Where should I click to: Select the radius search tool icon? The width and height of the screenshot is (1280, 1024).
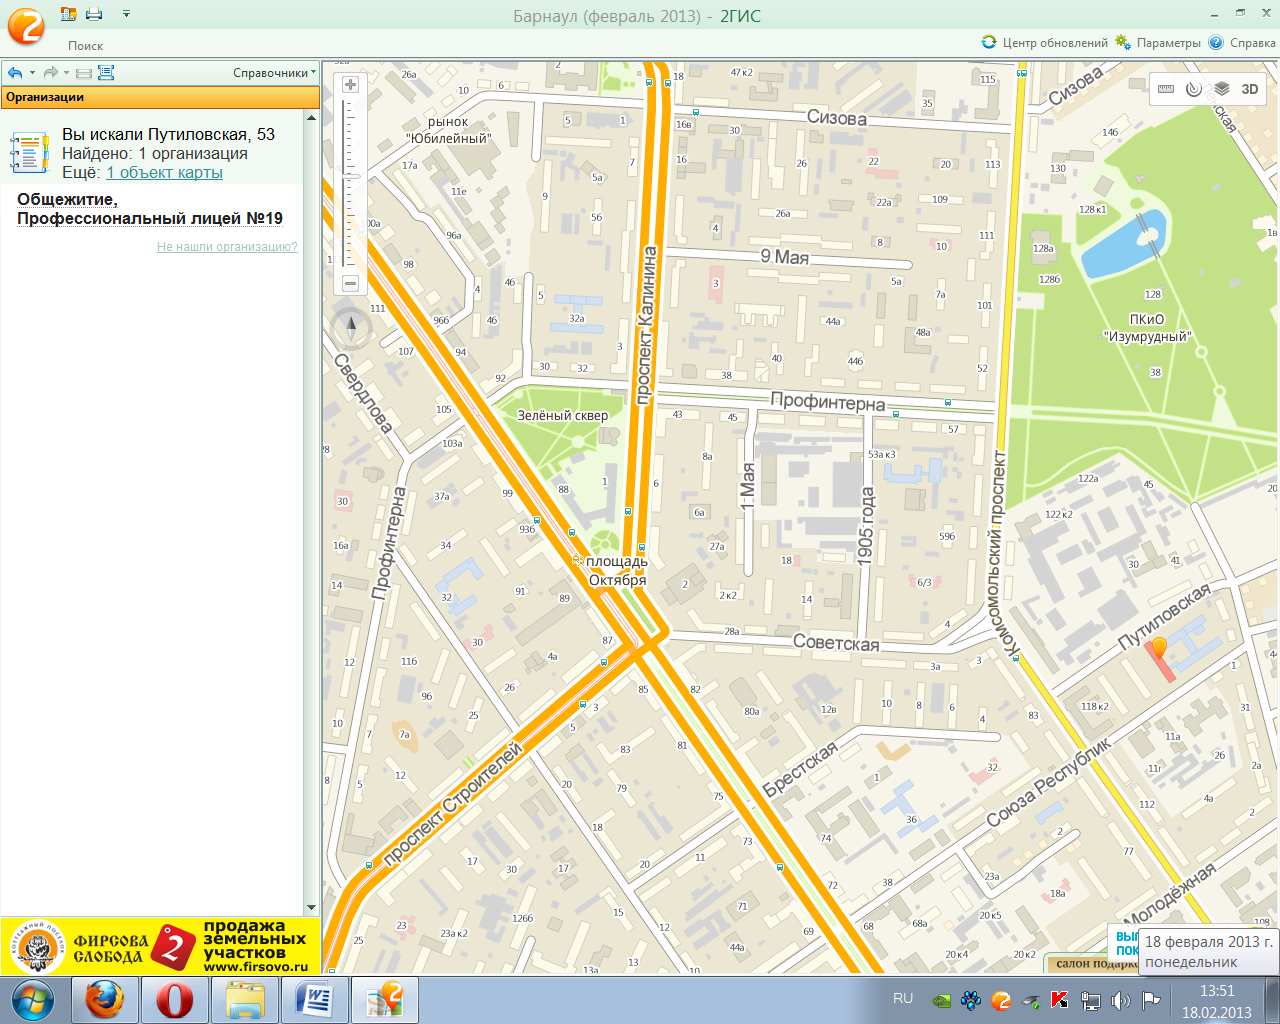pos(1193,89)
